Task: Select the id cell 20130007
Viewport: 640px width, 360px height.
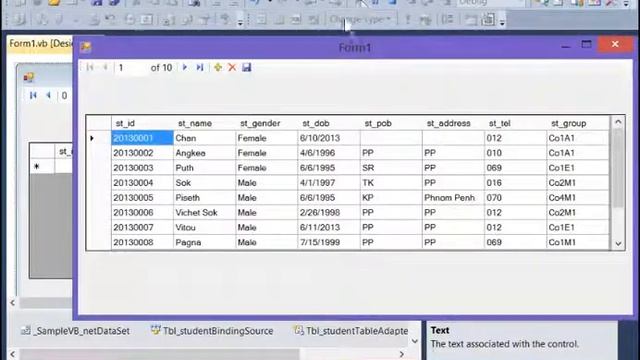Action: (142, 227)
